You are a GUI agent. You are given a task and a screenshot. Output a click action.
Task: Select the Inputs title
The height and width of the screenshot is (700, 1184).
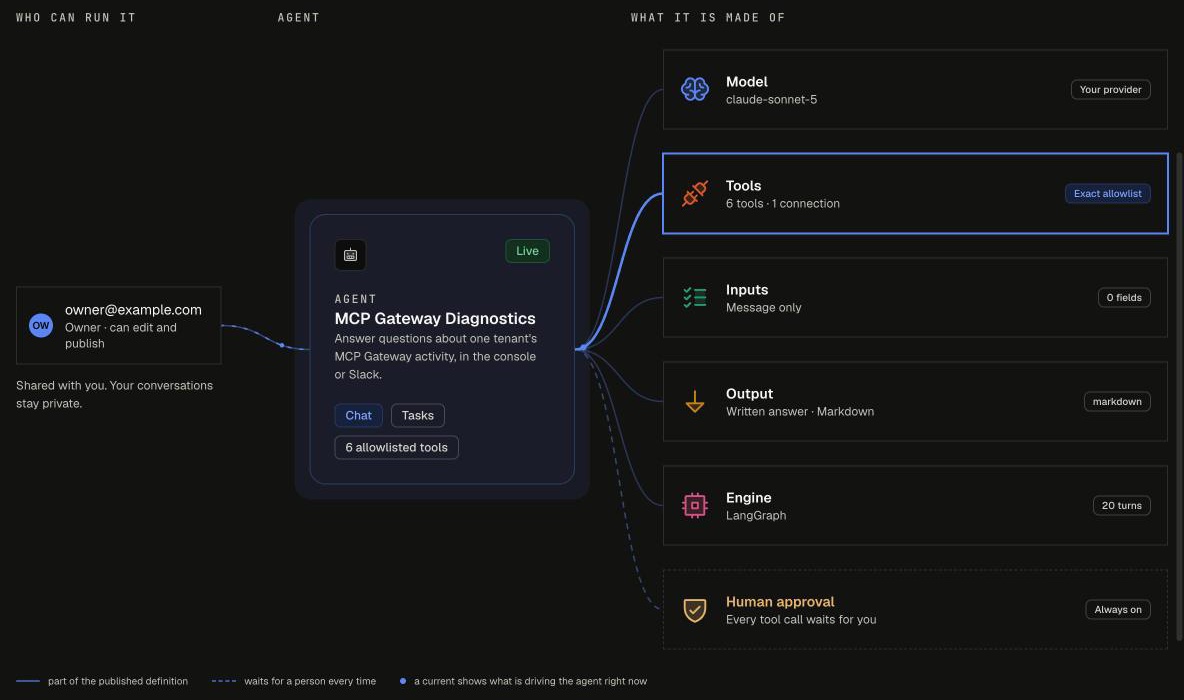pos(747,290)
